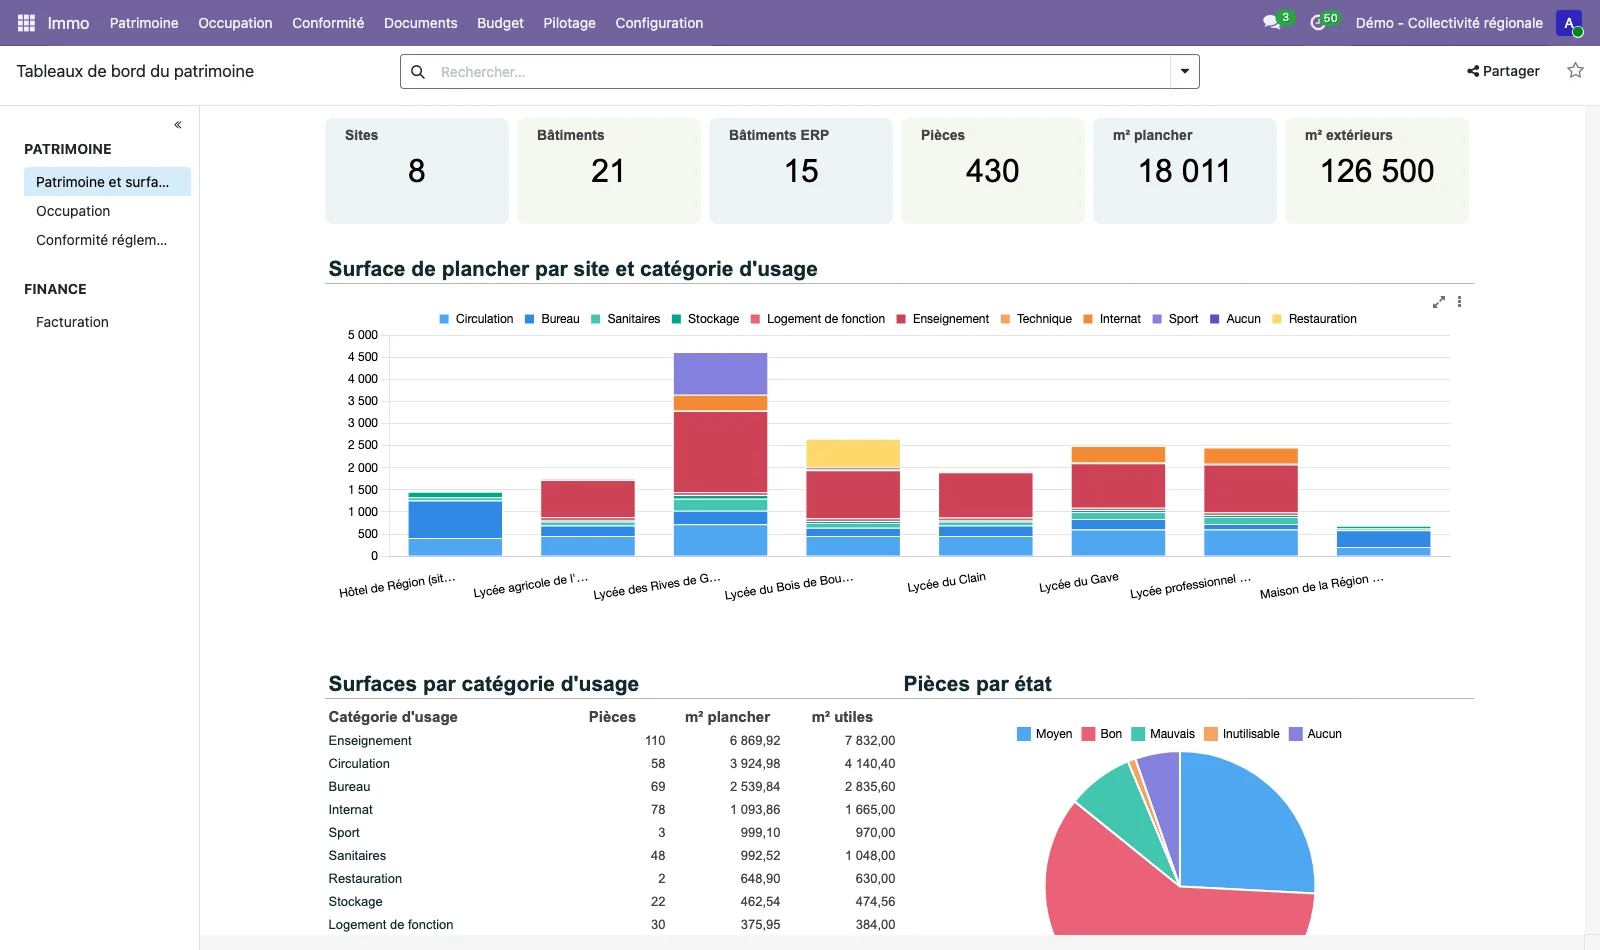Toggle the search options dropdown arrow
This screenshot has height=950, width=1600.
coord(1185,72)
